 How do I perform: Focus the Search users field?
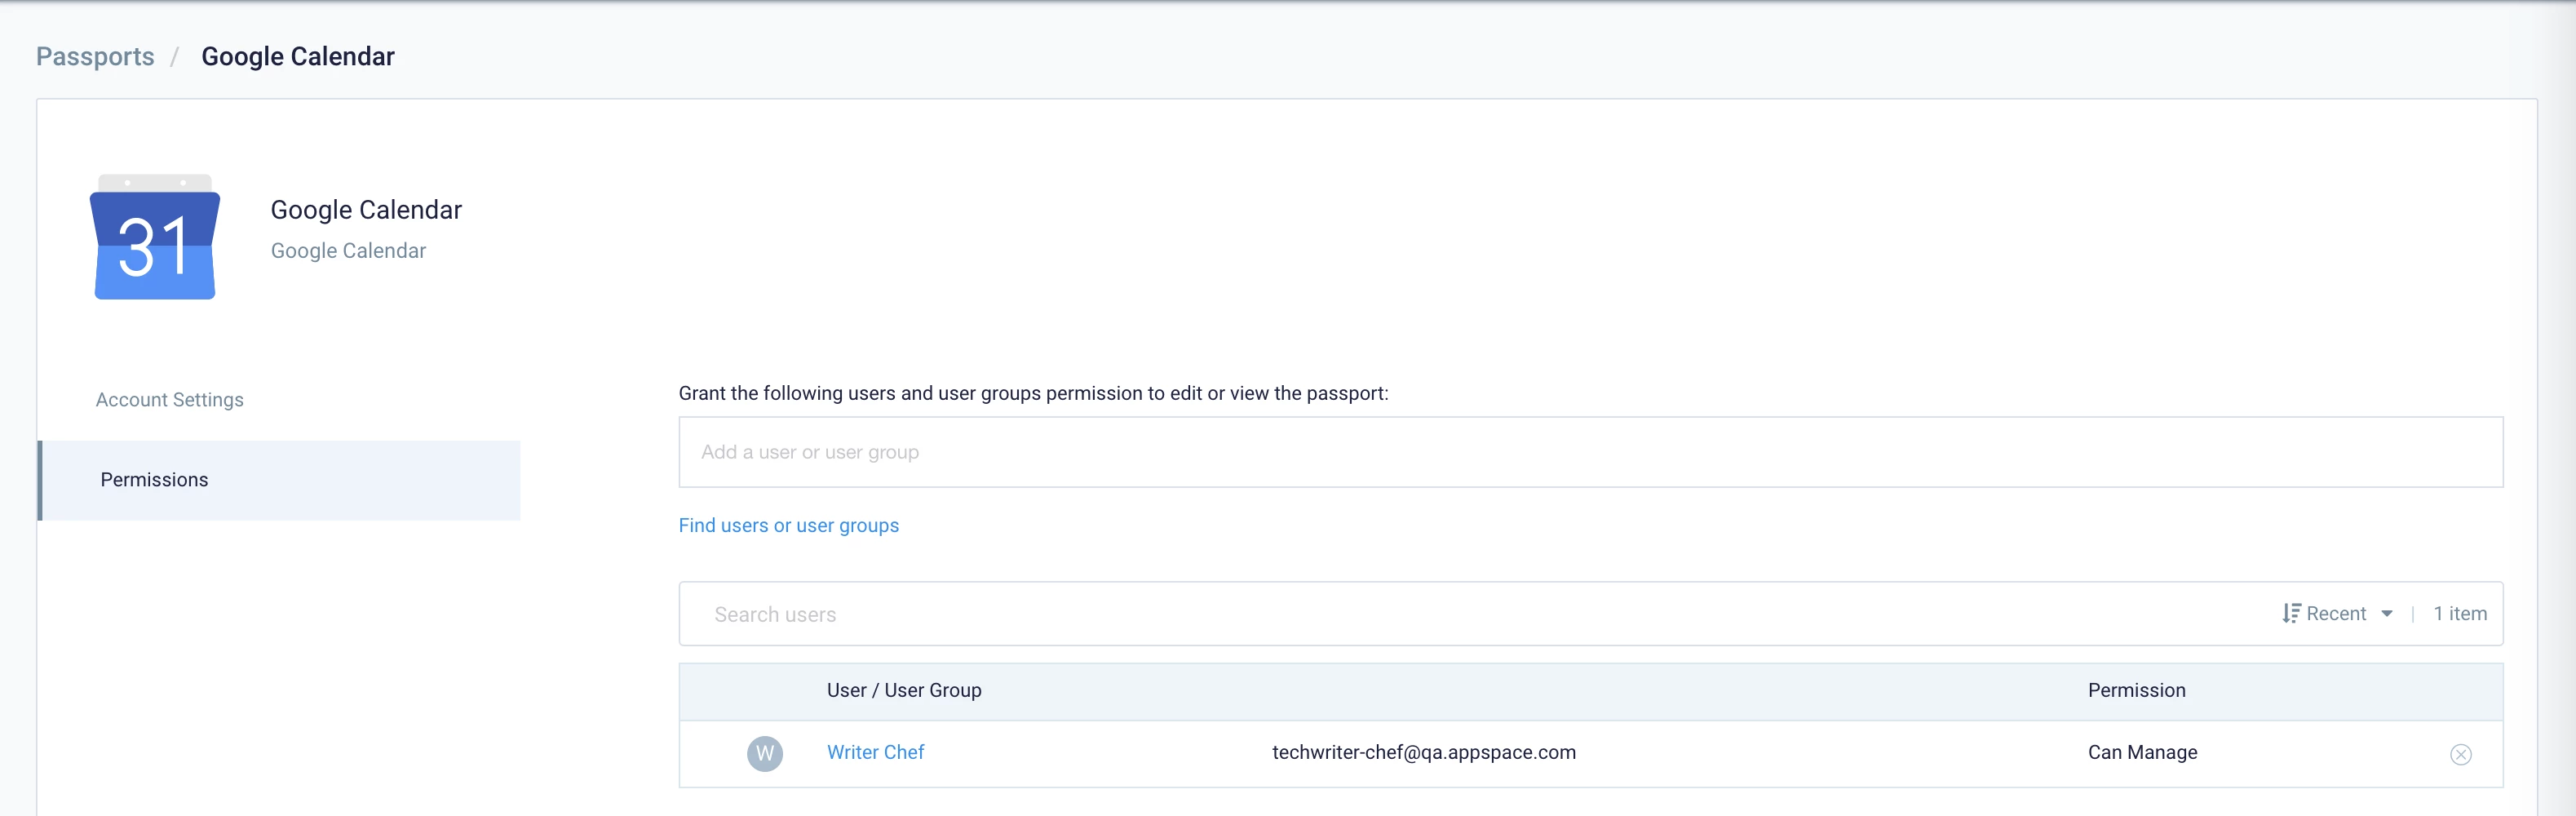point(1480,614)
